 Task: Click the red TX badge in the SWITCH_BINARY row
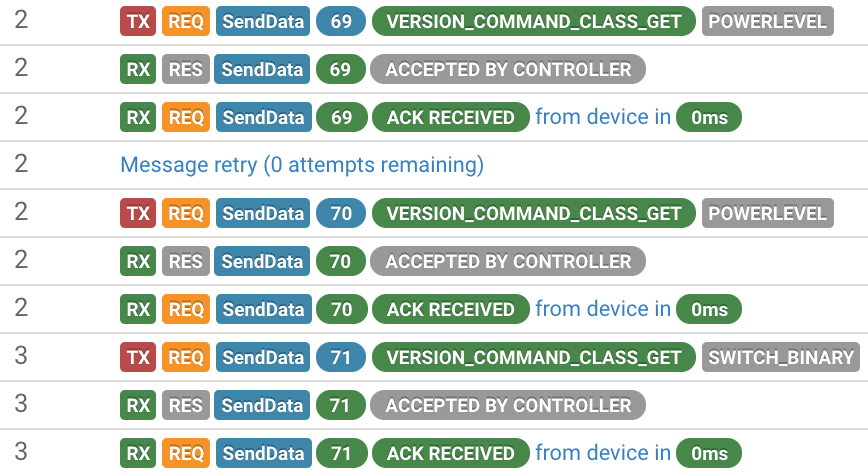tap(138, 357)
